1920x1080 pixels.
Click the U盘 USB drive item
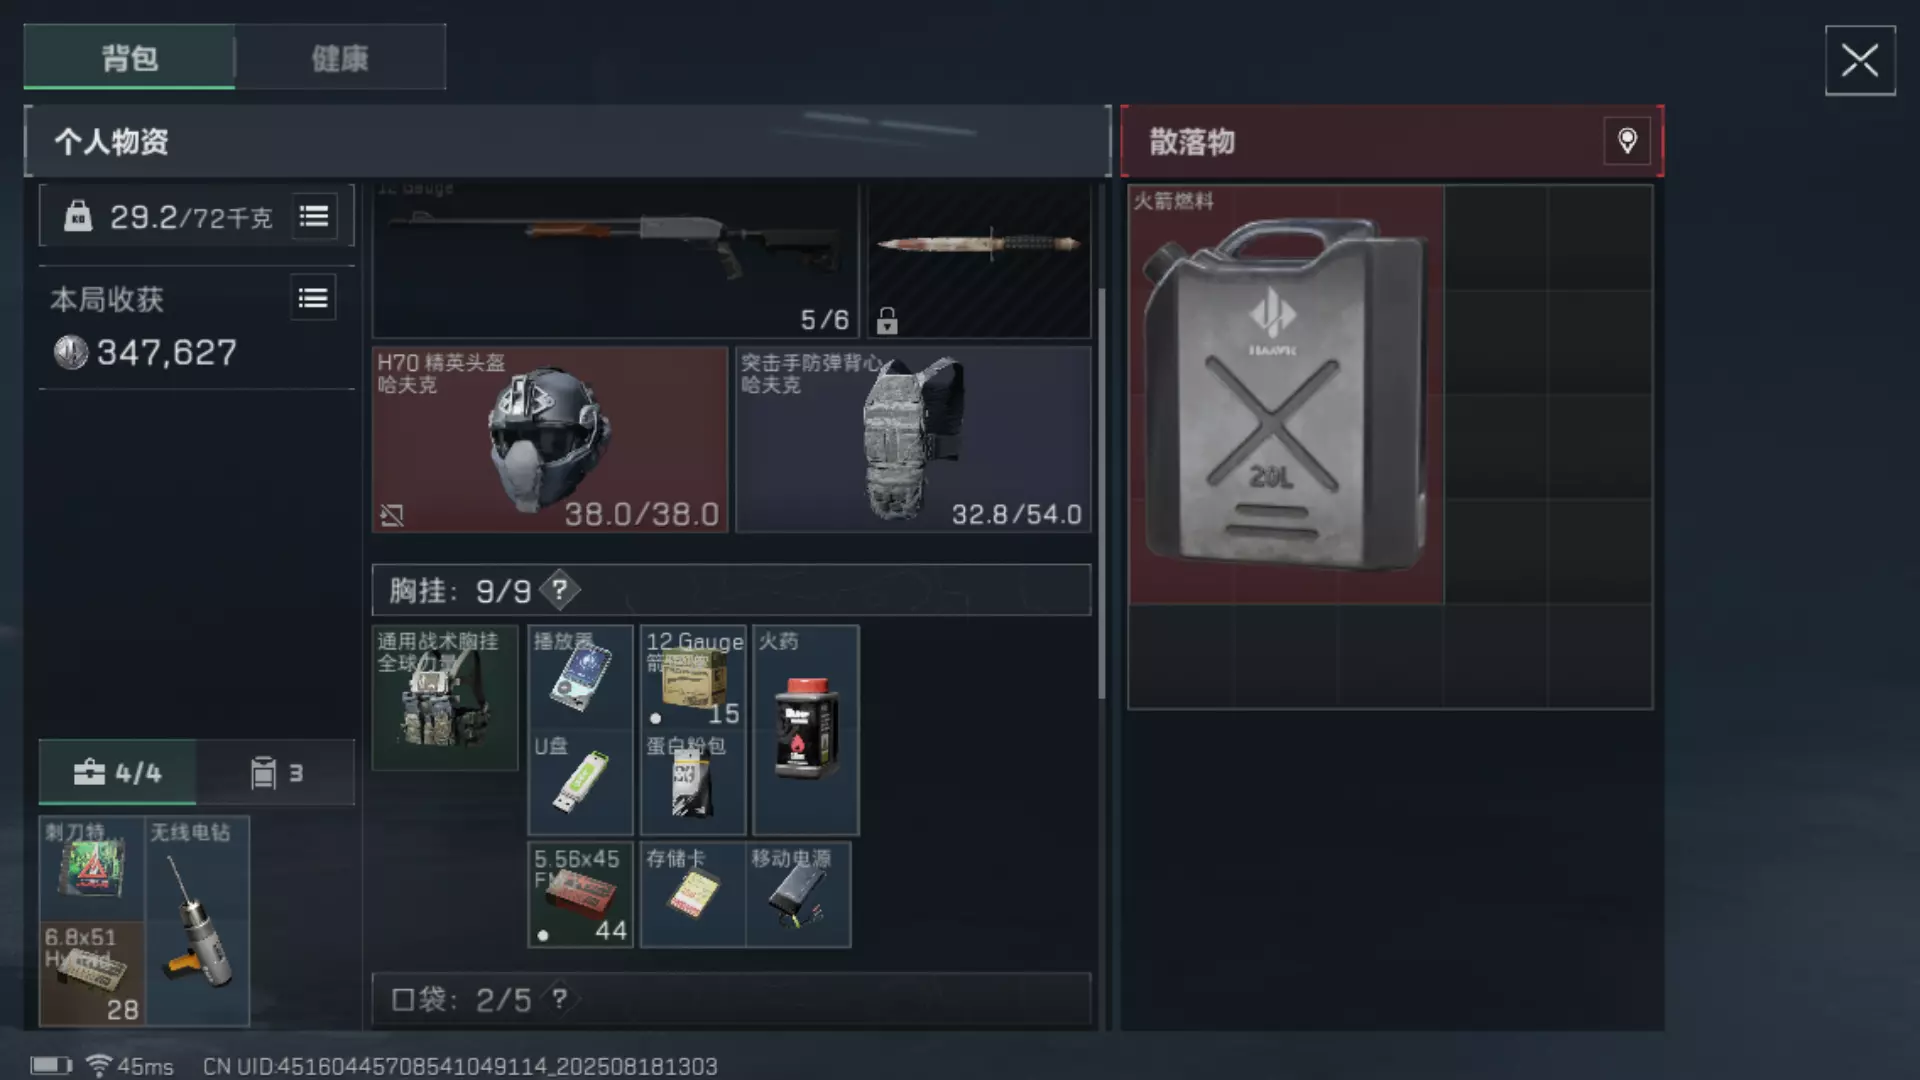(x=580, y=783)
